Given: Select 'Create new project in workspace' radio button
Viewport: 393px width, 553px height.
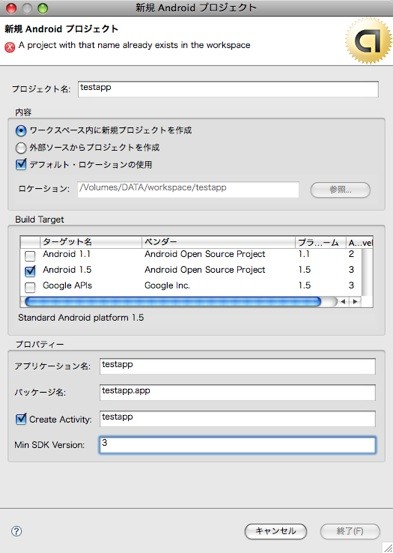Looking at the screenshot, I should (21, 131).
